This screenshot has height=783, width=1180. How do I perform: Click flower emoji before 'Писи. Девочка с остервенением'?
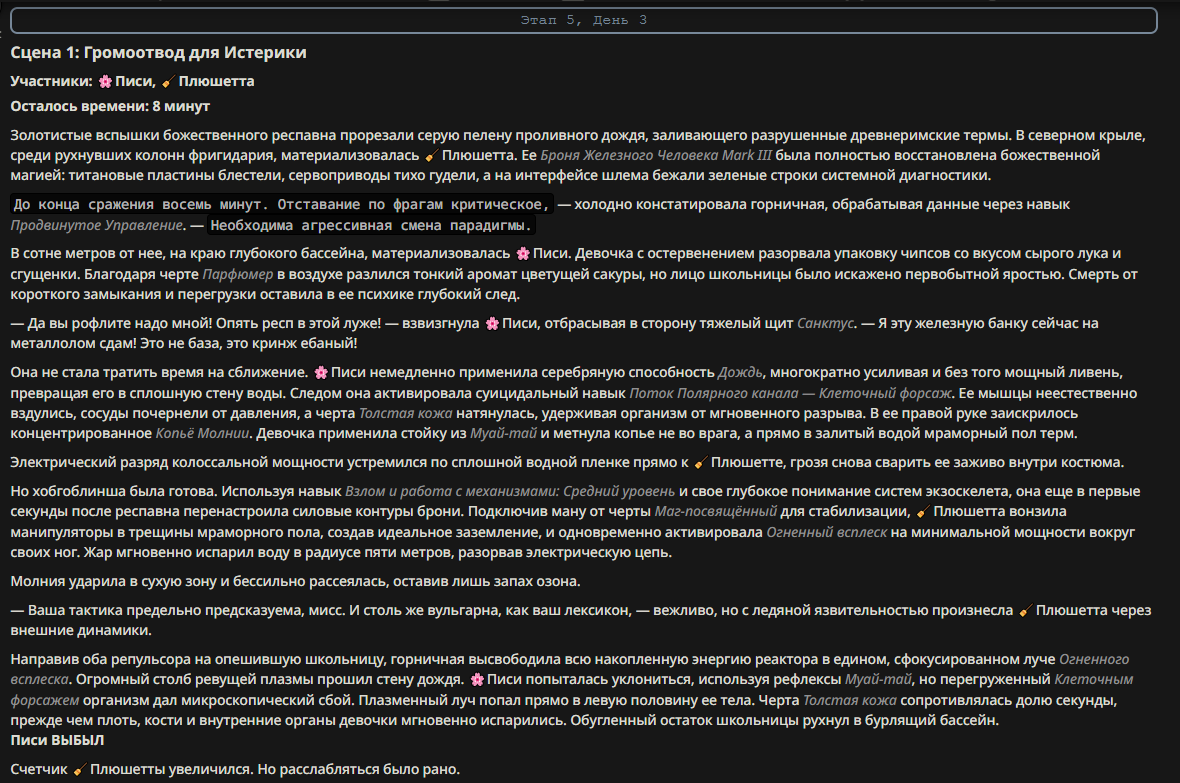(x=522, y=254)
